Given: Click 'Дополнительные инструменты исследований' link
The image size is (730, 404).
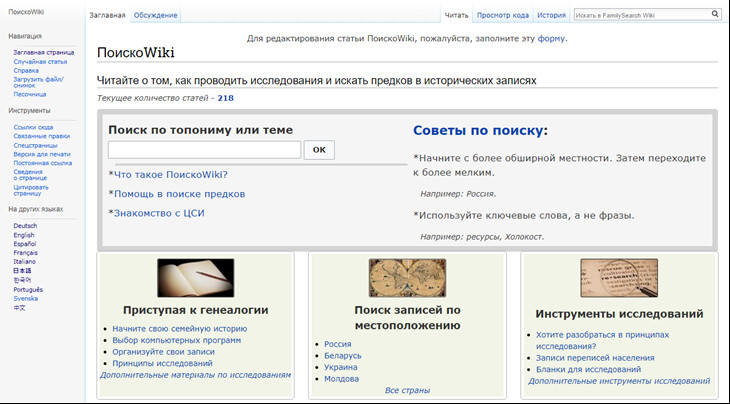Looking at the screenshot, I should (619, 381).
